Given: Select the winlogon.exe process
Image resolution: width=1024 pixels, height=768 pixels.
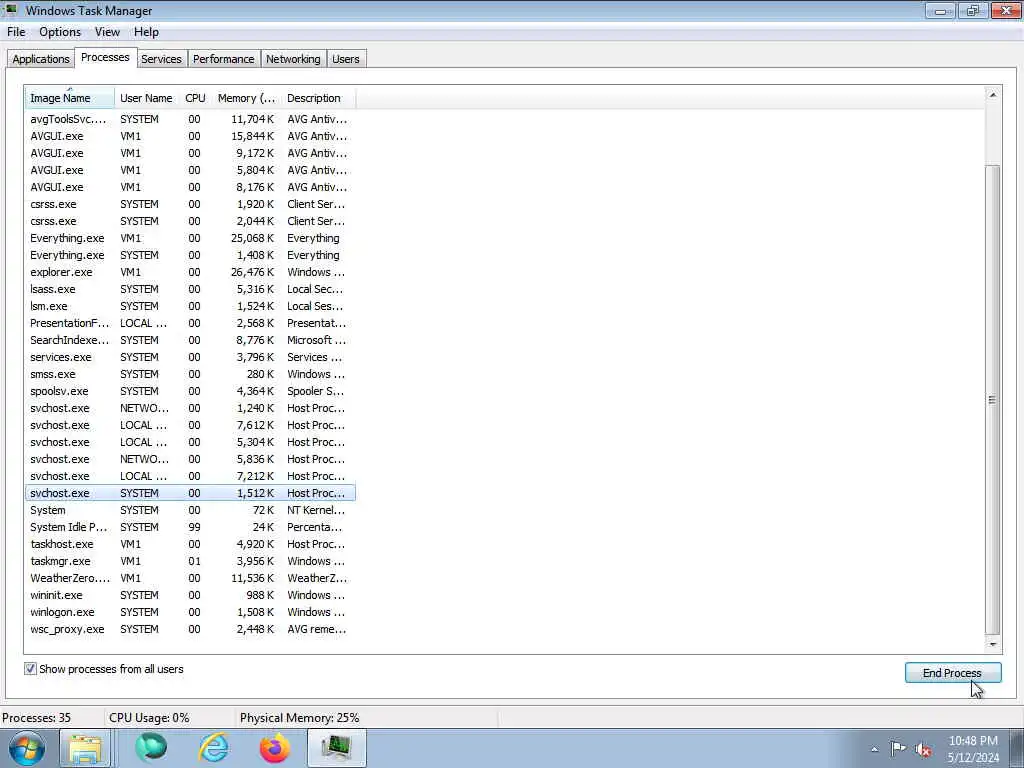Looking at the screenshot, I should pos(190,612).
